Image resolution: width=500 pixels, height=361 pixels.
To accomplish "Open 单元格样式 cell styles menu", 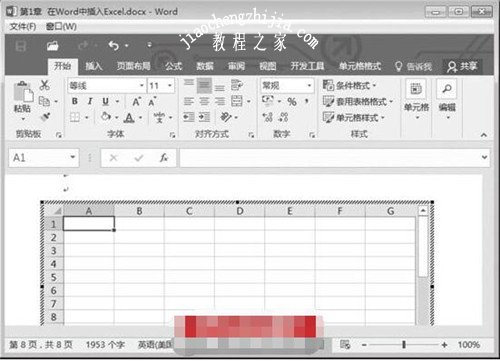I will pyautogui.click(x=354, y=117).
